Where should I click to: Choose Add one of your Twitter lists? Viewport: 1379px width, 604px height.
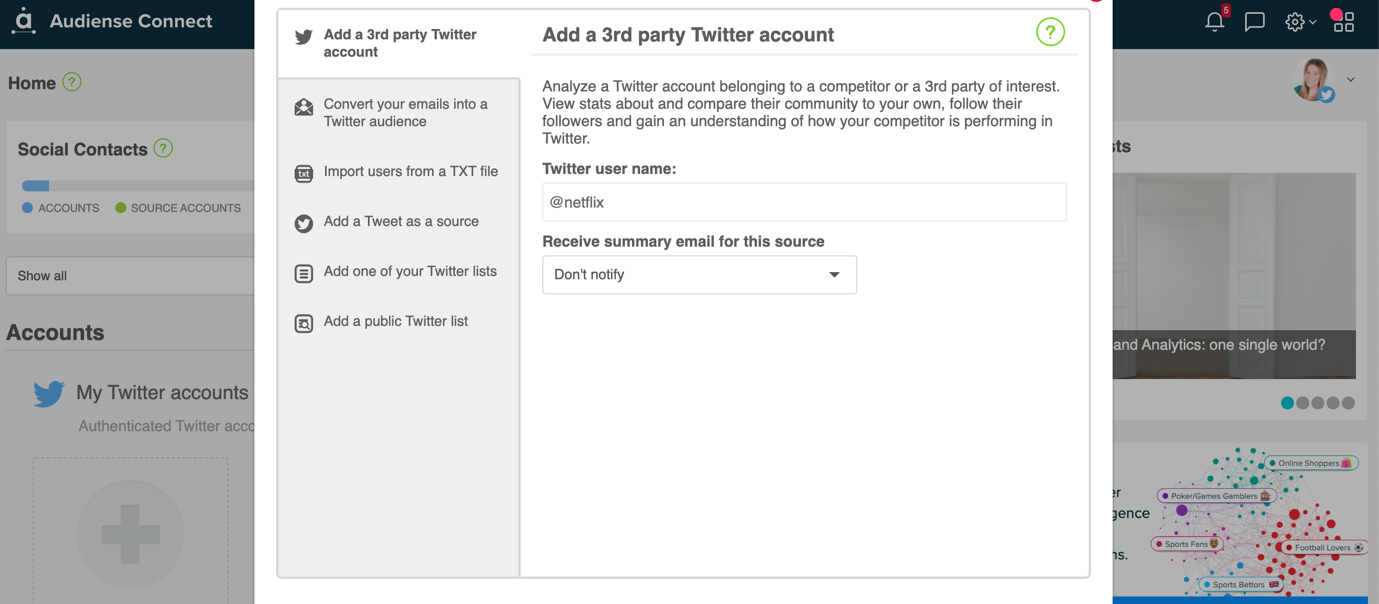point(410,272)
